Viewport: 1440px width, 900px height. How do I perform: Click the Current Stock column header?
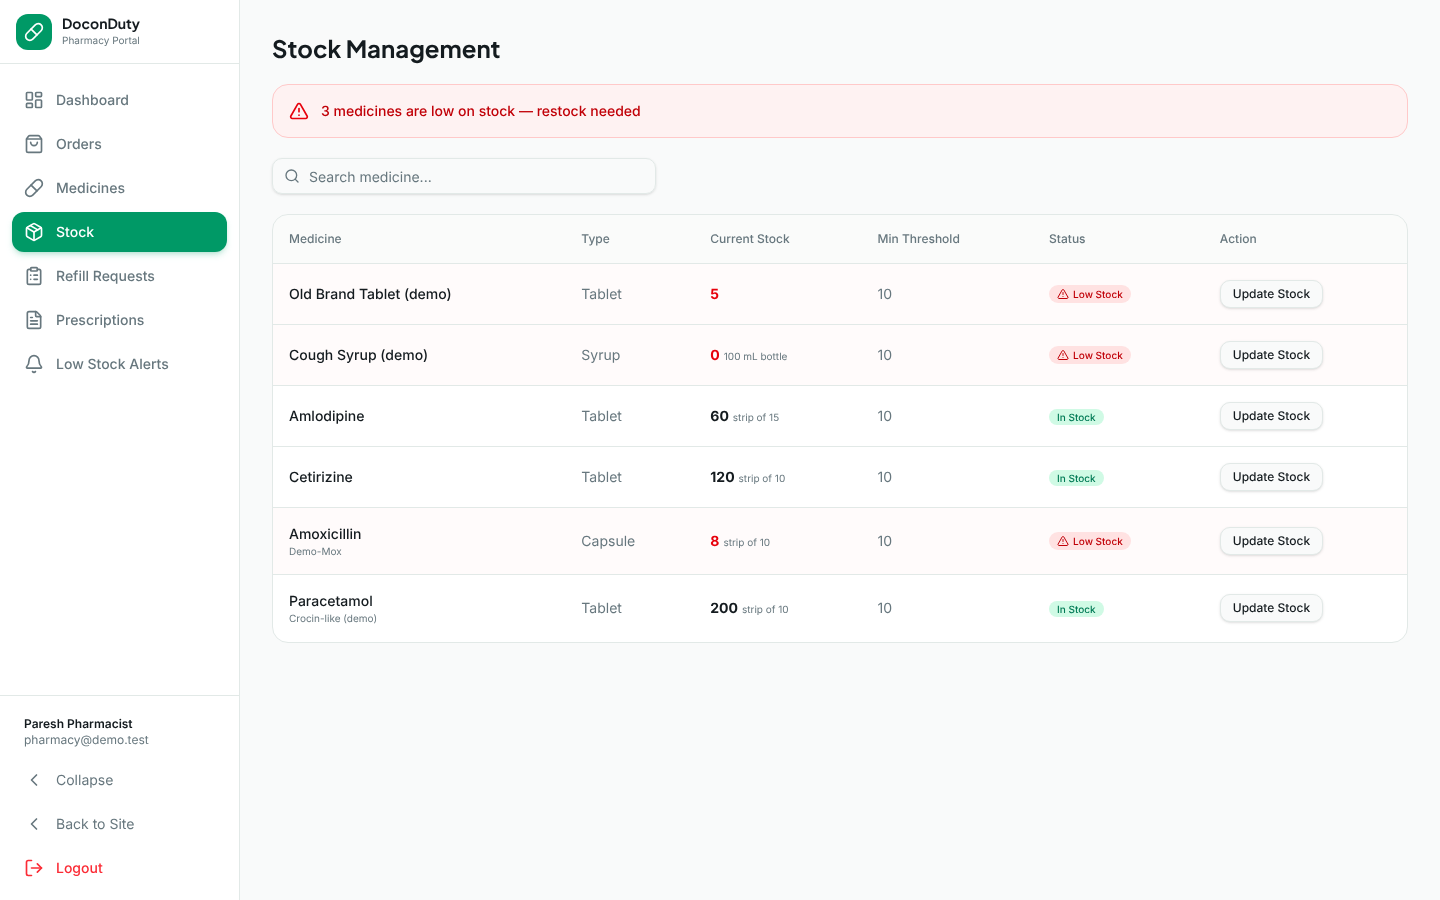point(750,239)
